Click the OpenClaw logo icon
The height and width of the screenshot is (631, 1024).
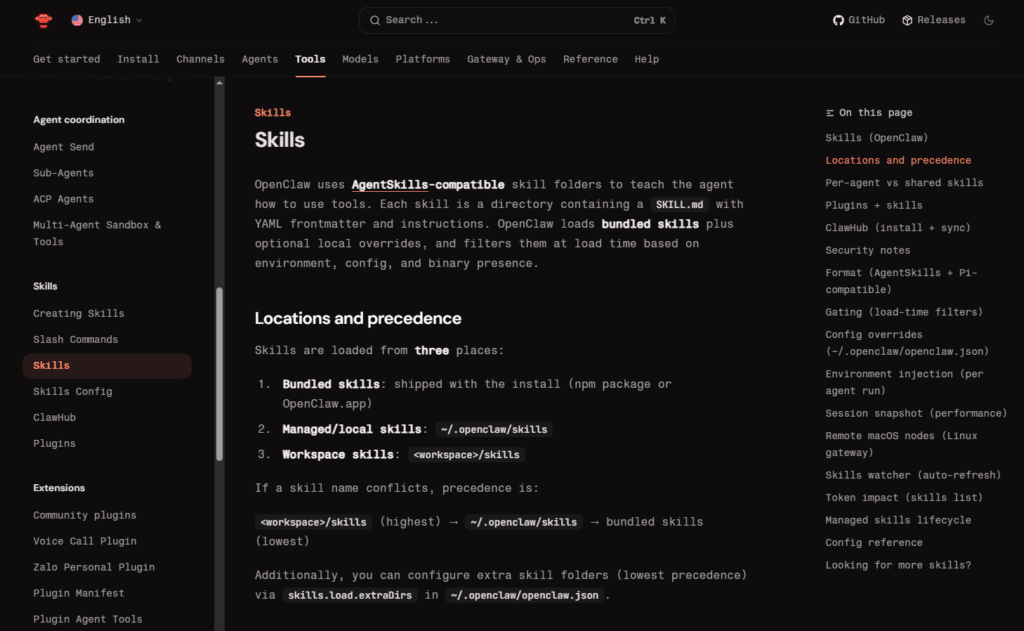pyautogui.click(x=43, y=20)
